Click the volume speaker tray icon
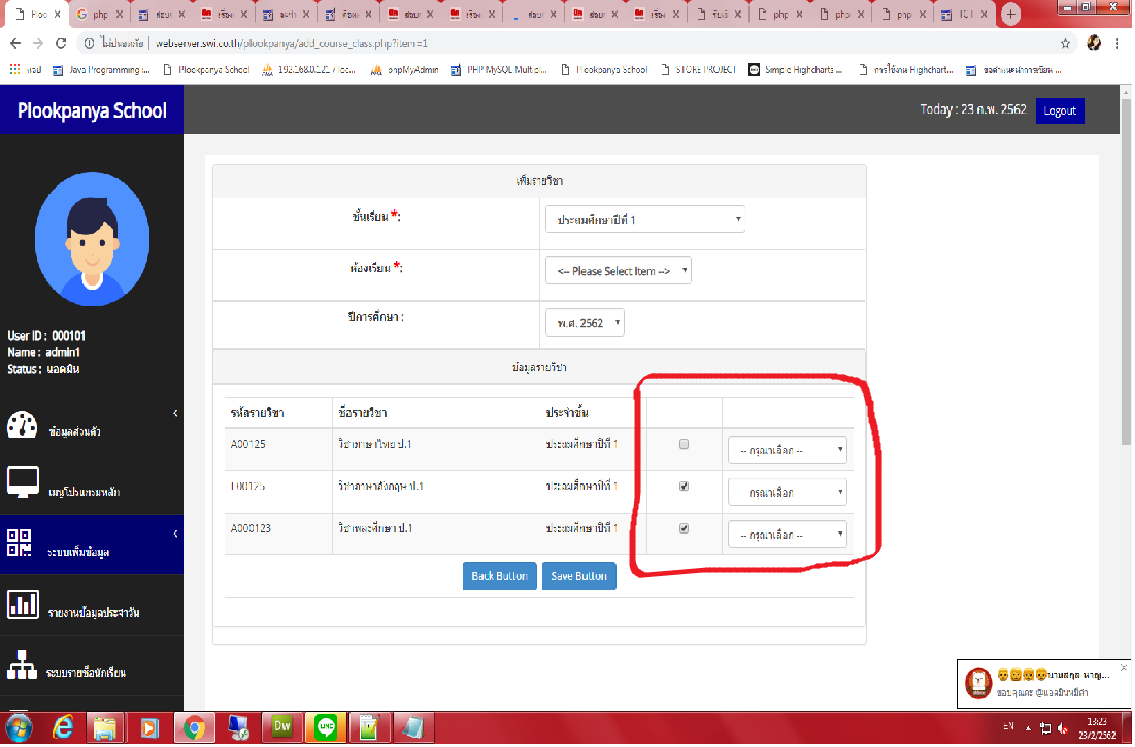Image resolution: width=1135 pixels, height=747 pixels. 1063,728
